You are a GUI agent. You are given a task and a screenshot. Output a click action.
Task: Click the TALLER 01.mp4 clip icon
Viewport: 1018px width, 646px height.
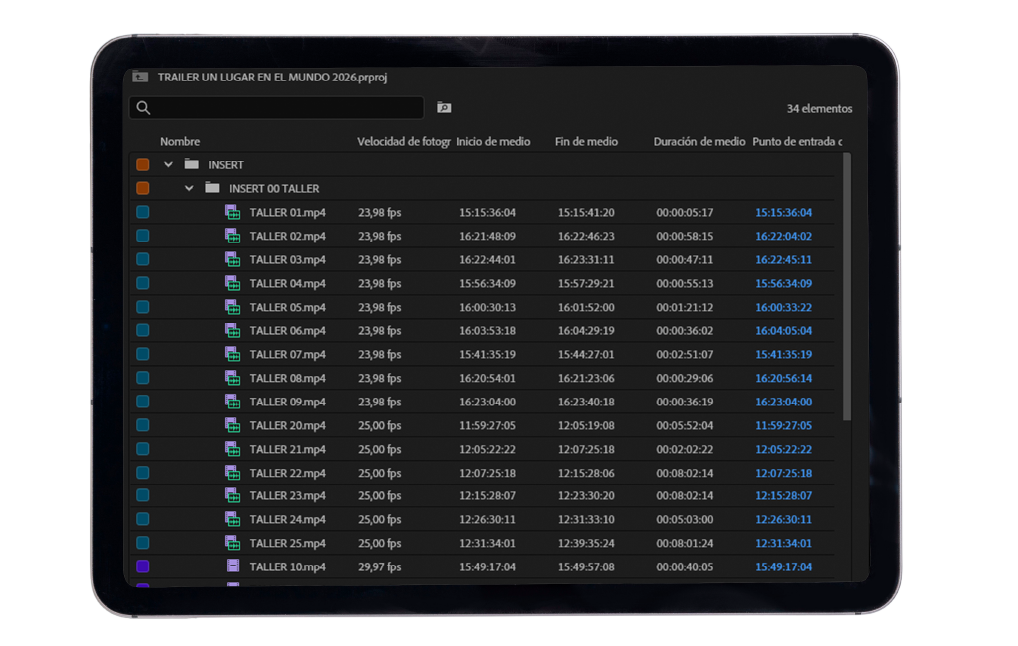(232, 212)
